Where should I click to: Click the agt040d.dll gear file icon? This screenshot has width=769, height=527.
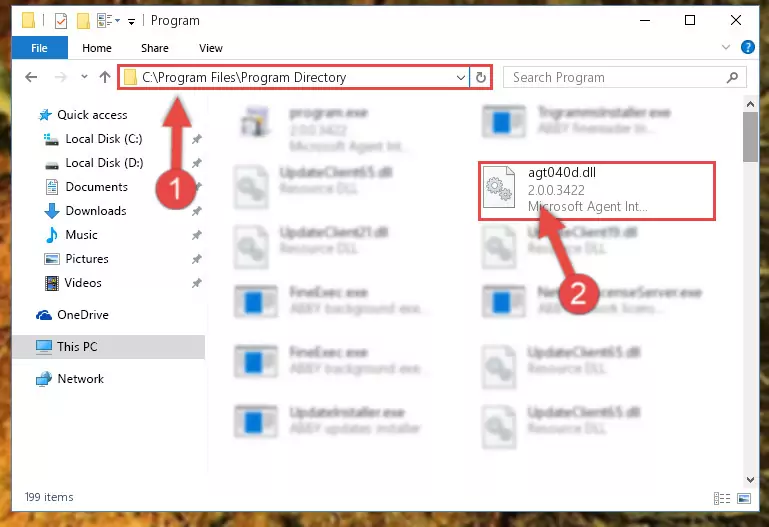click(499, 188)
